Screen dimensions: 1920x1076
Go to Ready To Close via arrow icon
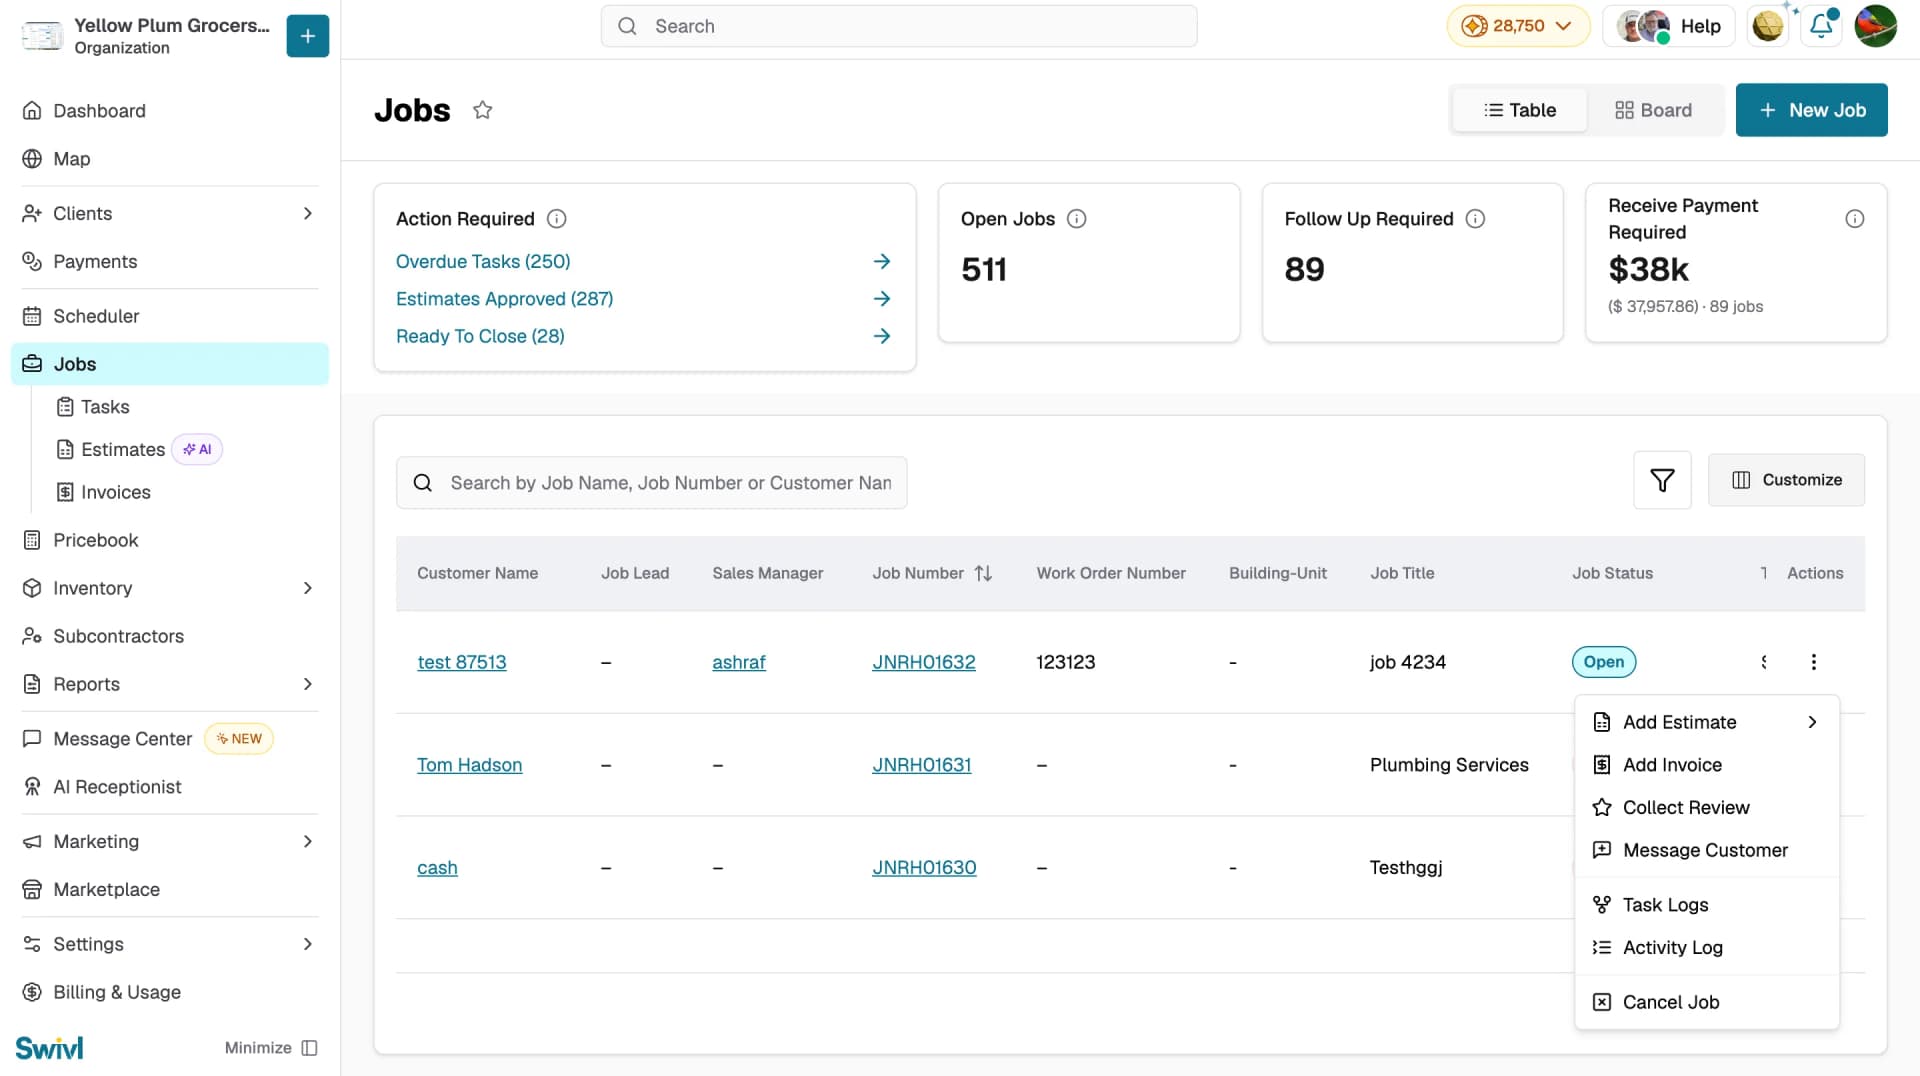881,336
